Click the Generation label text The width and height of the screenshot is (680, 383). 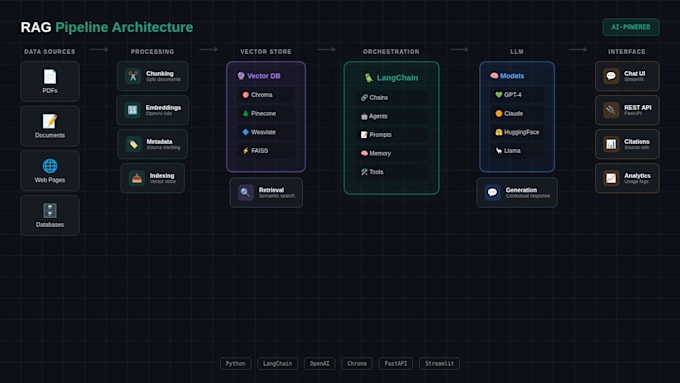[x=521, y=190]
